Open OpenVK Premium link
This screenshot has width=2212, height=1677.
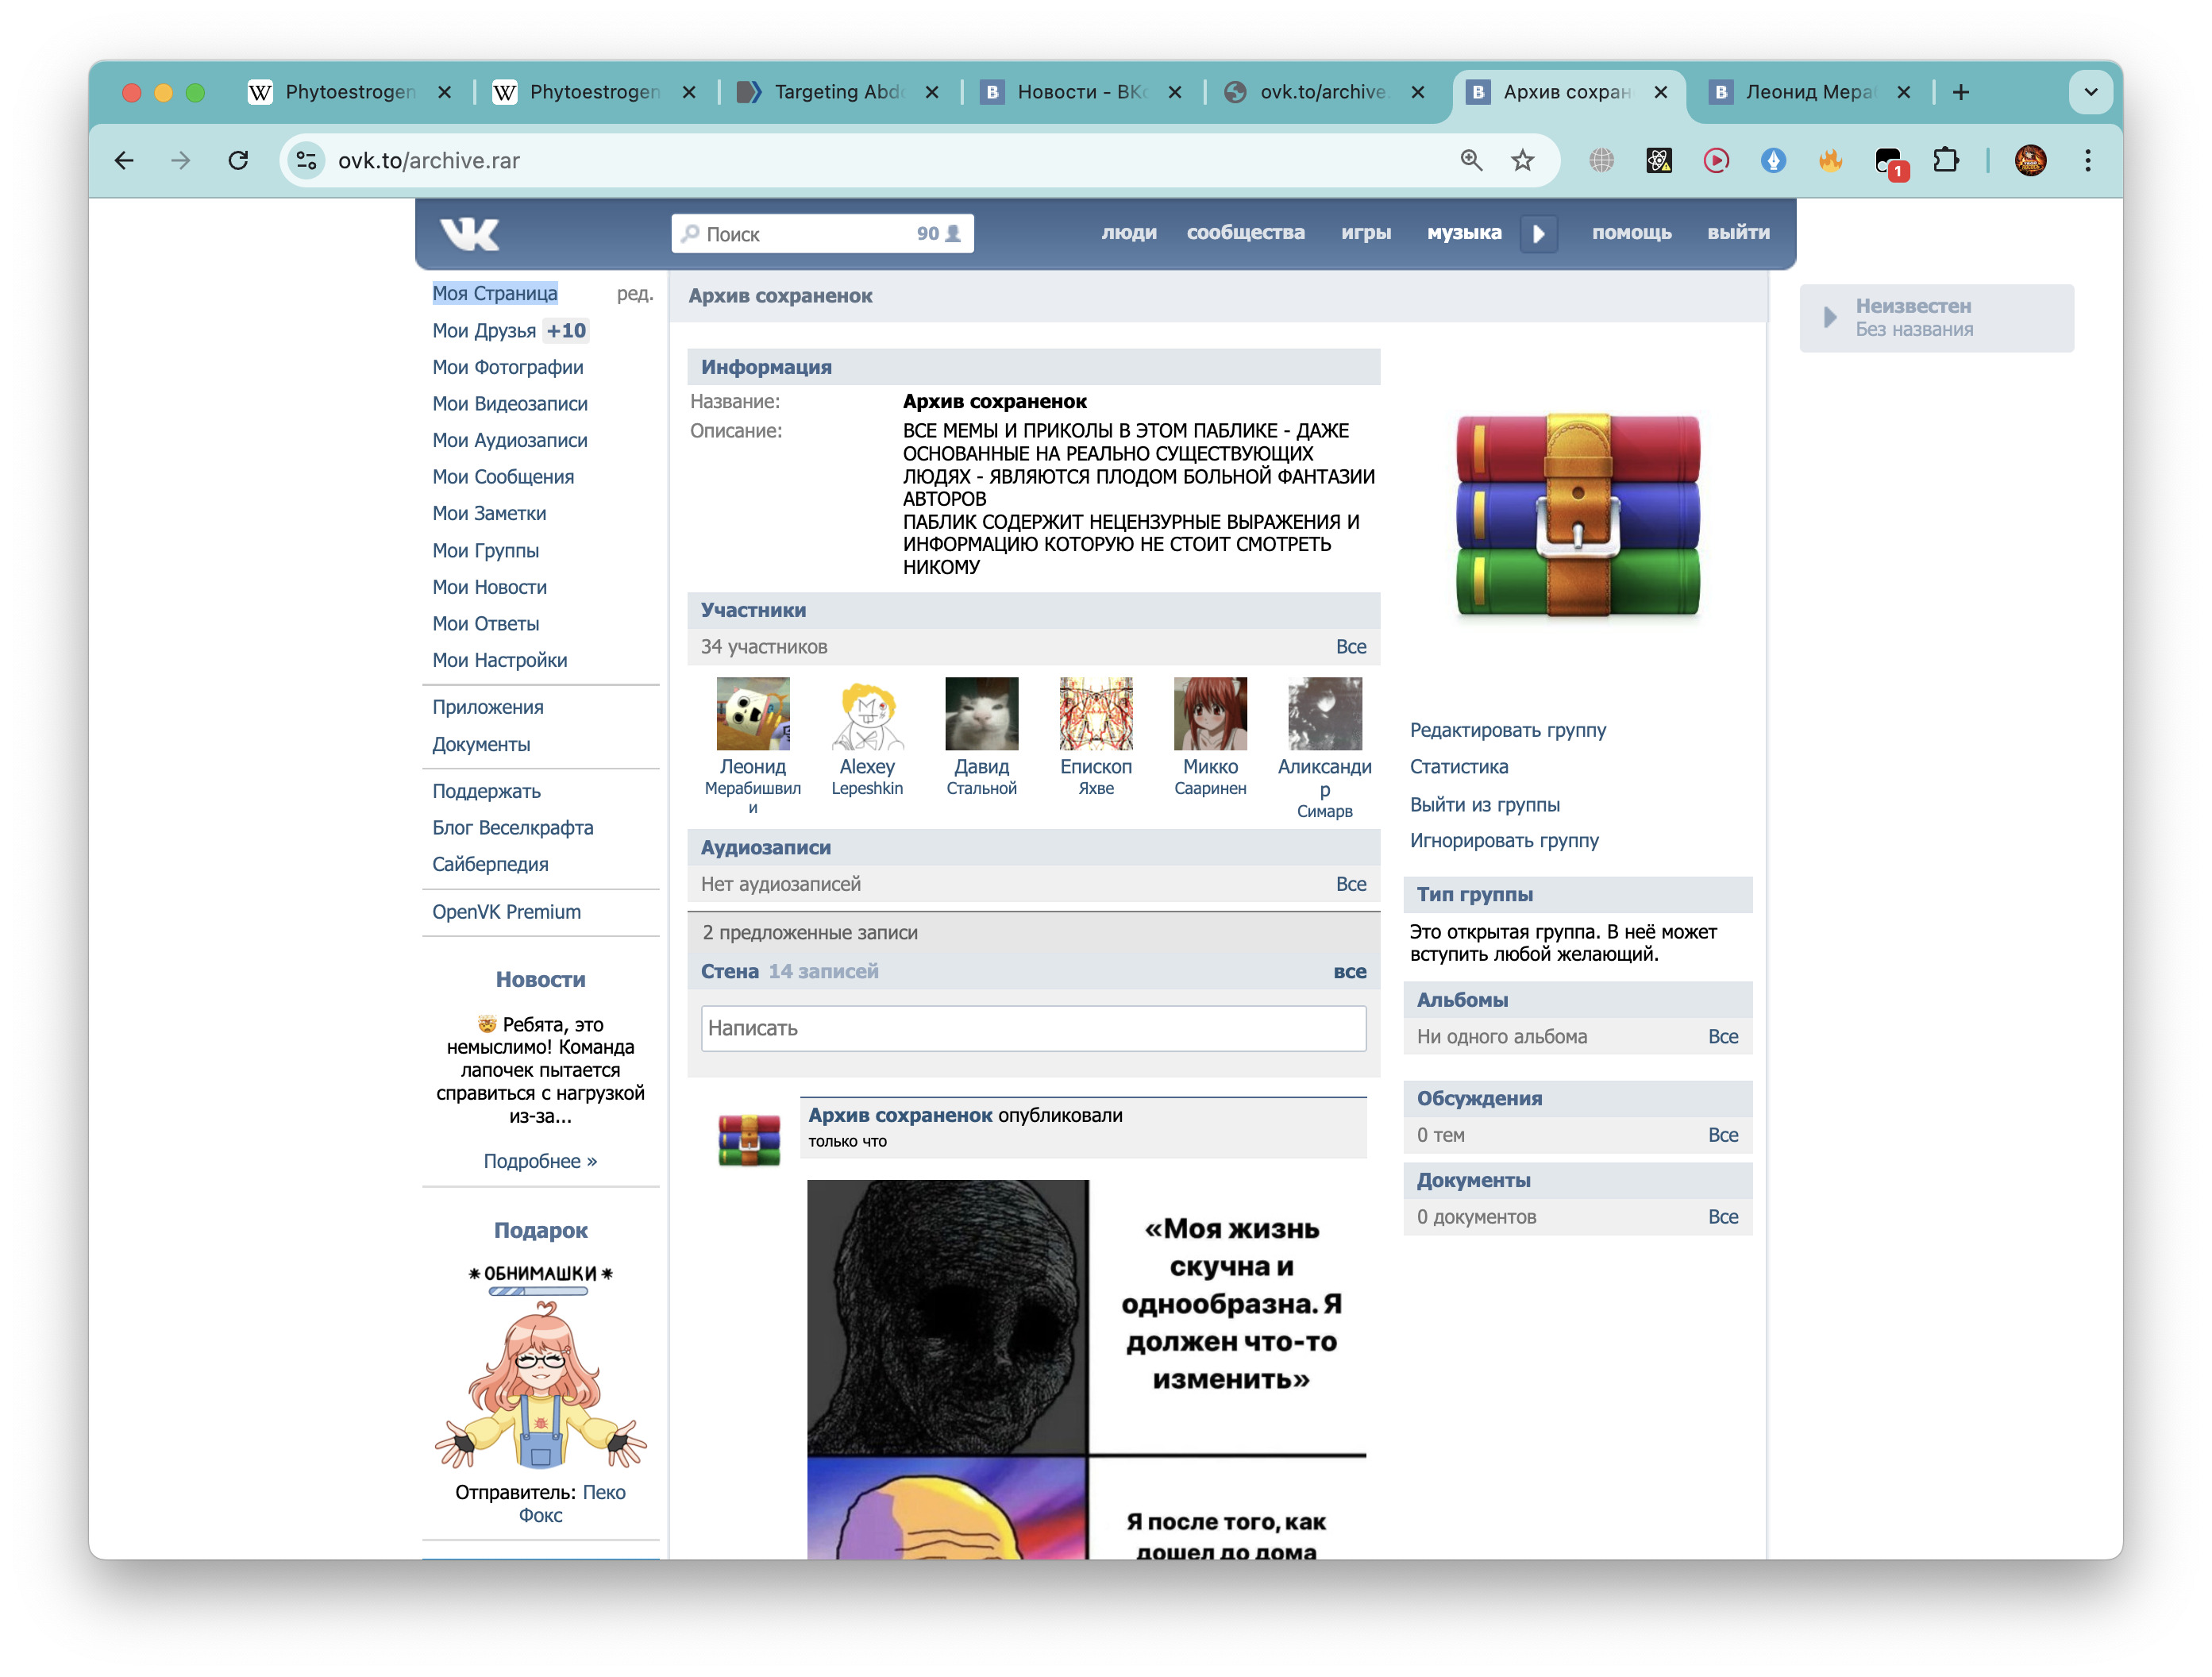[506, 912]
